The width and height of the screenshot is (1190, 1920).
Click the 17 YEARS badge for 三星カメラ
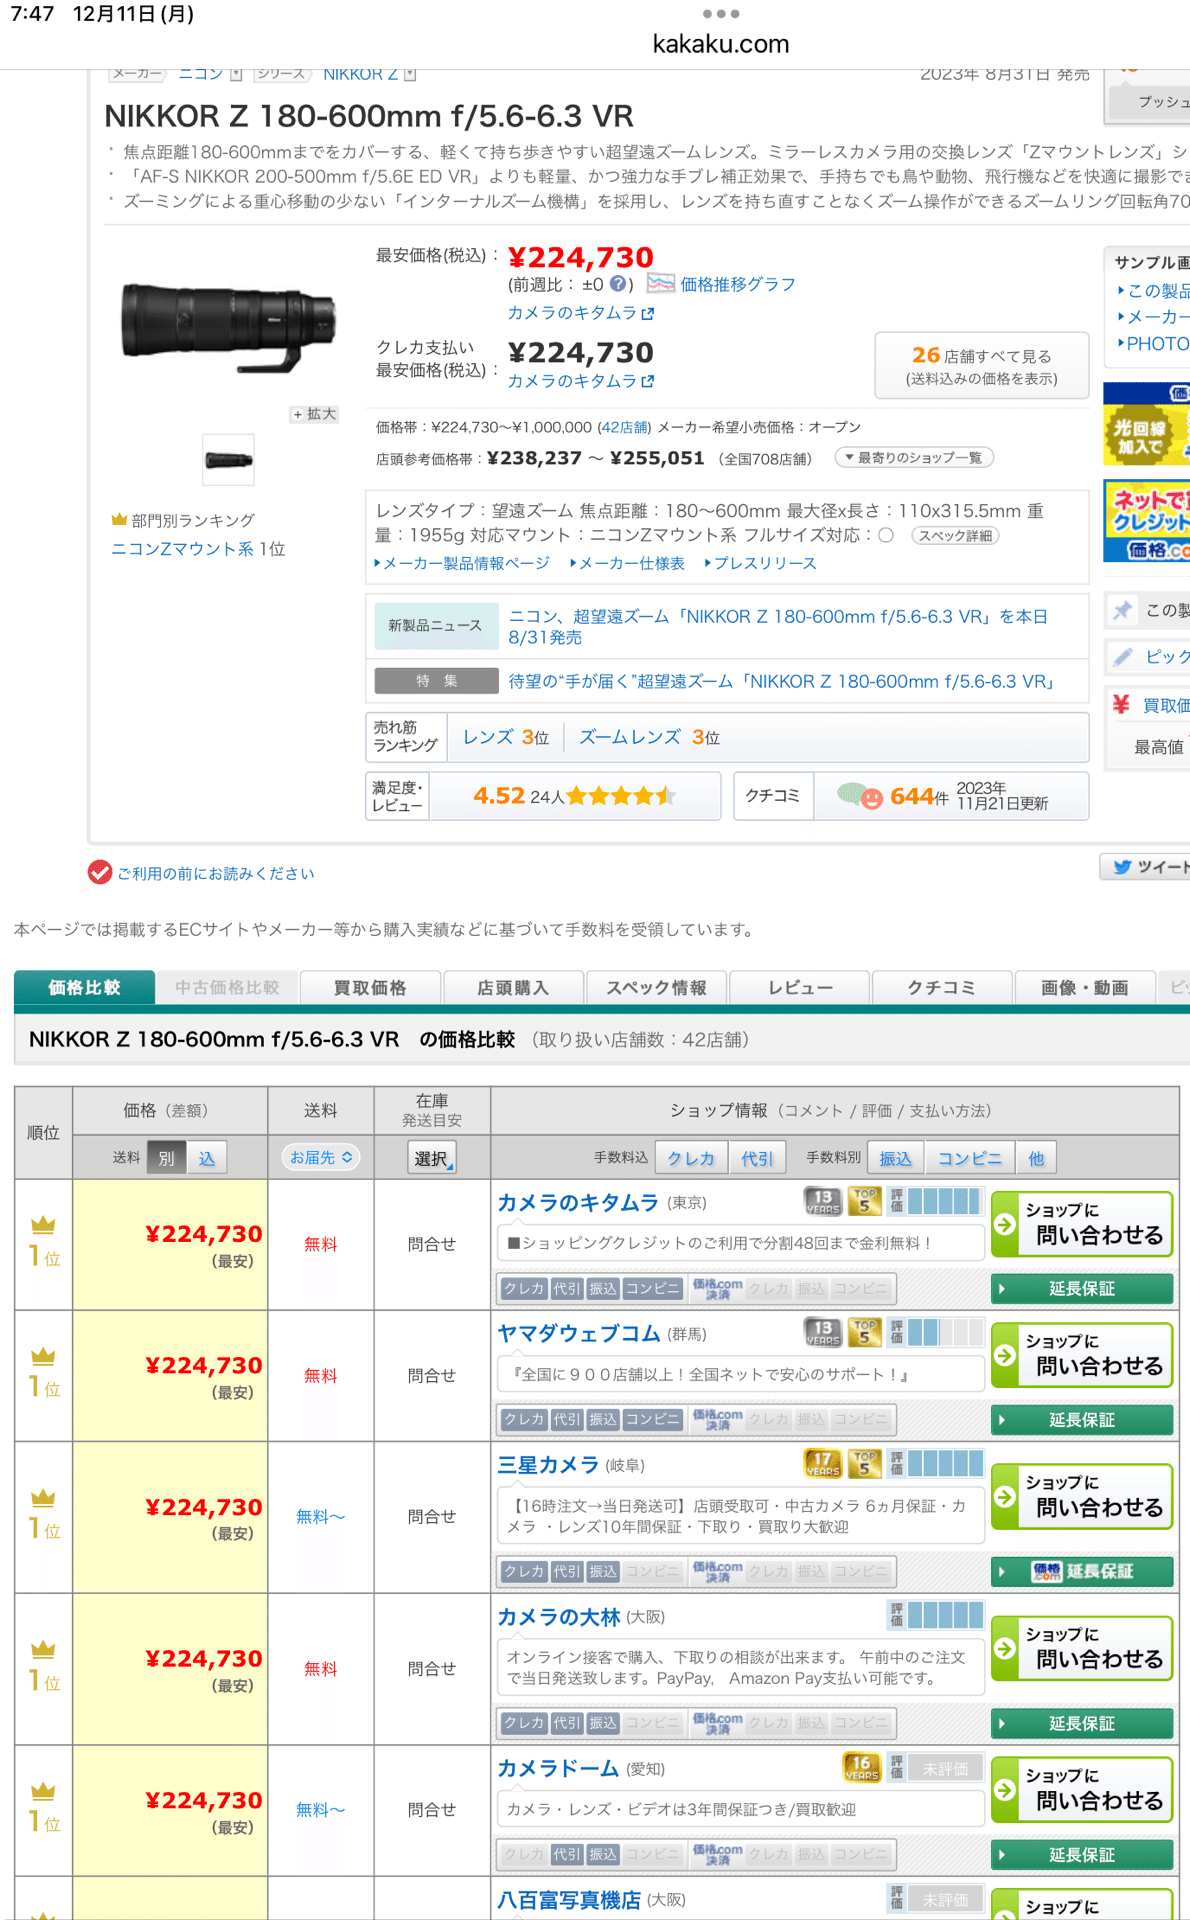pyautogui.click(x=823, y=1464)
